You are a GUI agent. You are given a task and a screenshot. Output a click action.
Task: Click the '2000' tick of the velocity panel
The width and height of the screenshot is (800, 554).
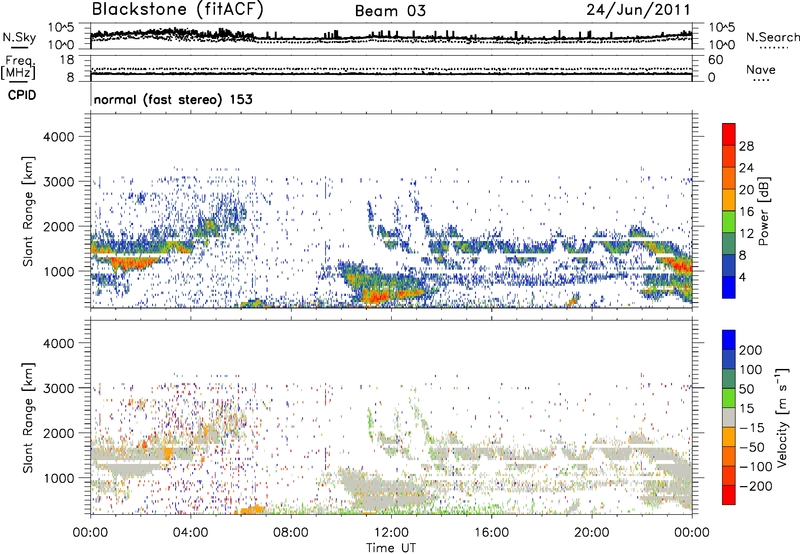pos(59,433)
